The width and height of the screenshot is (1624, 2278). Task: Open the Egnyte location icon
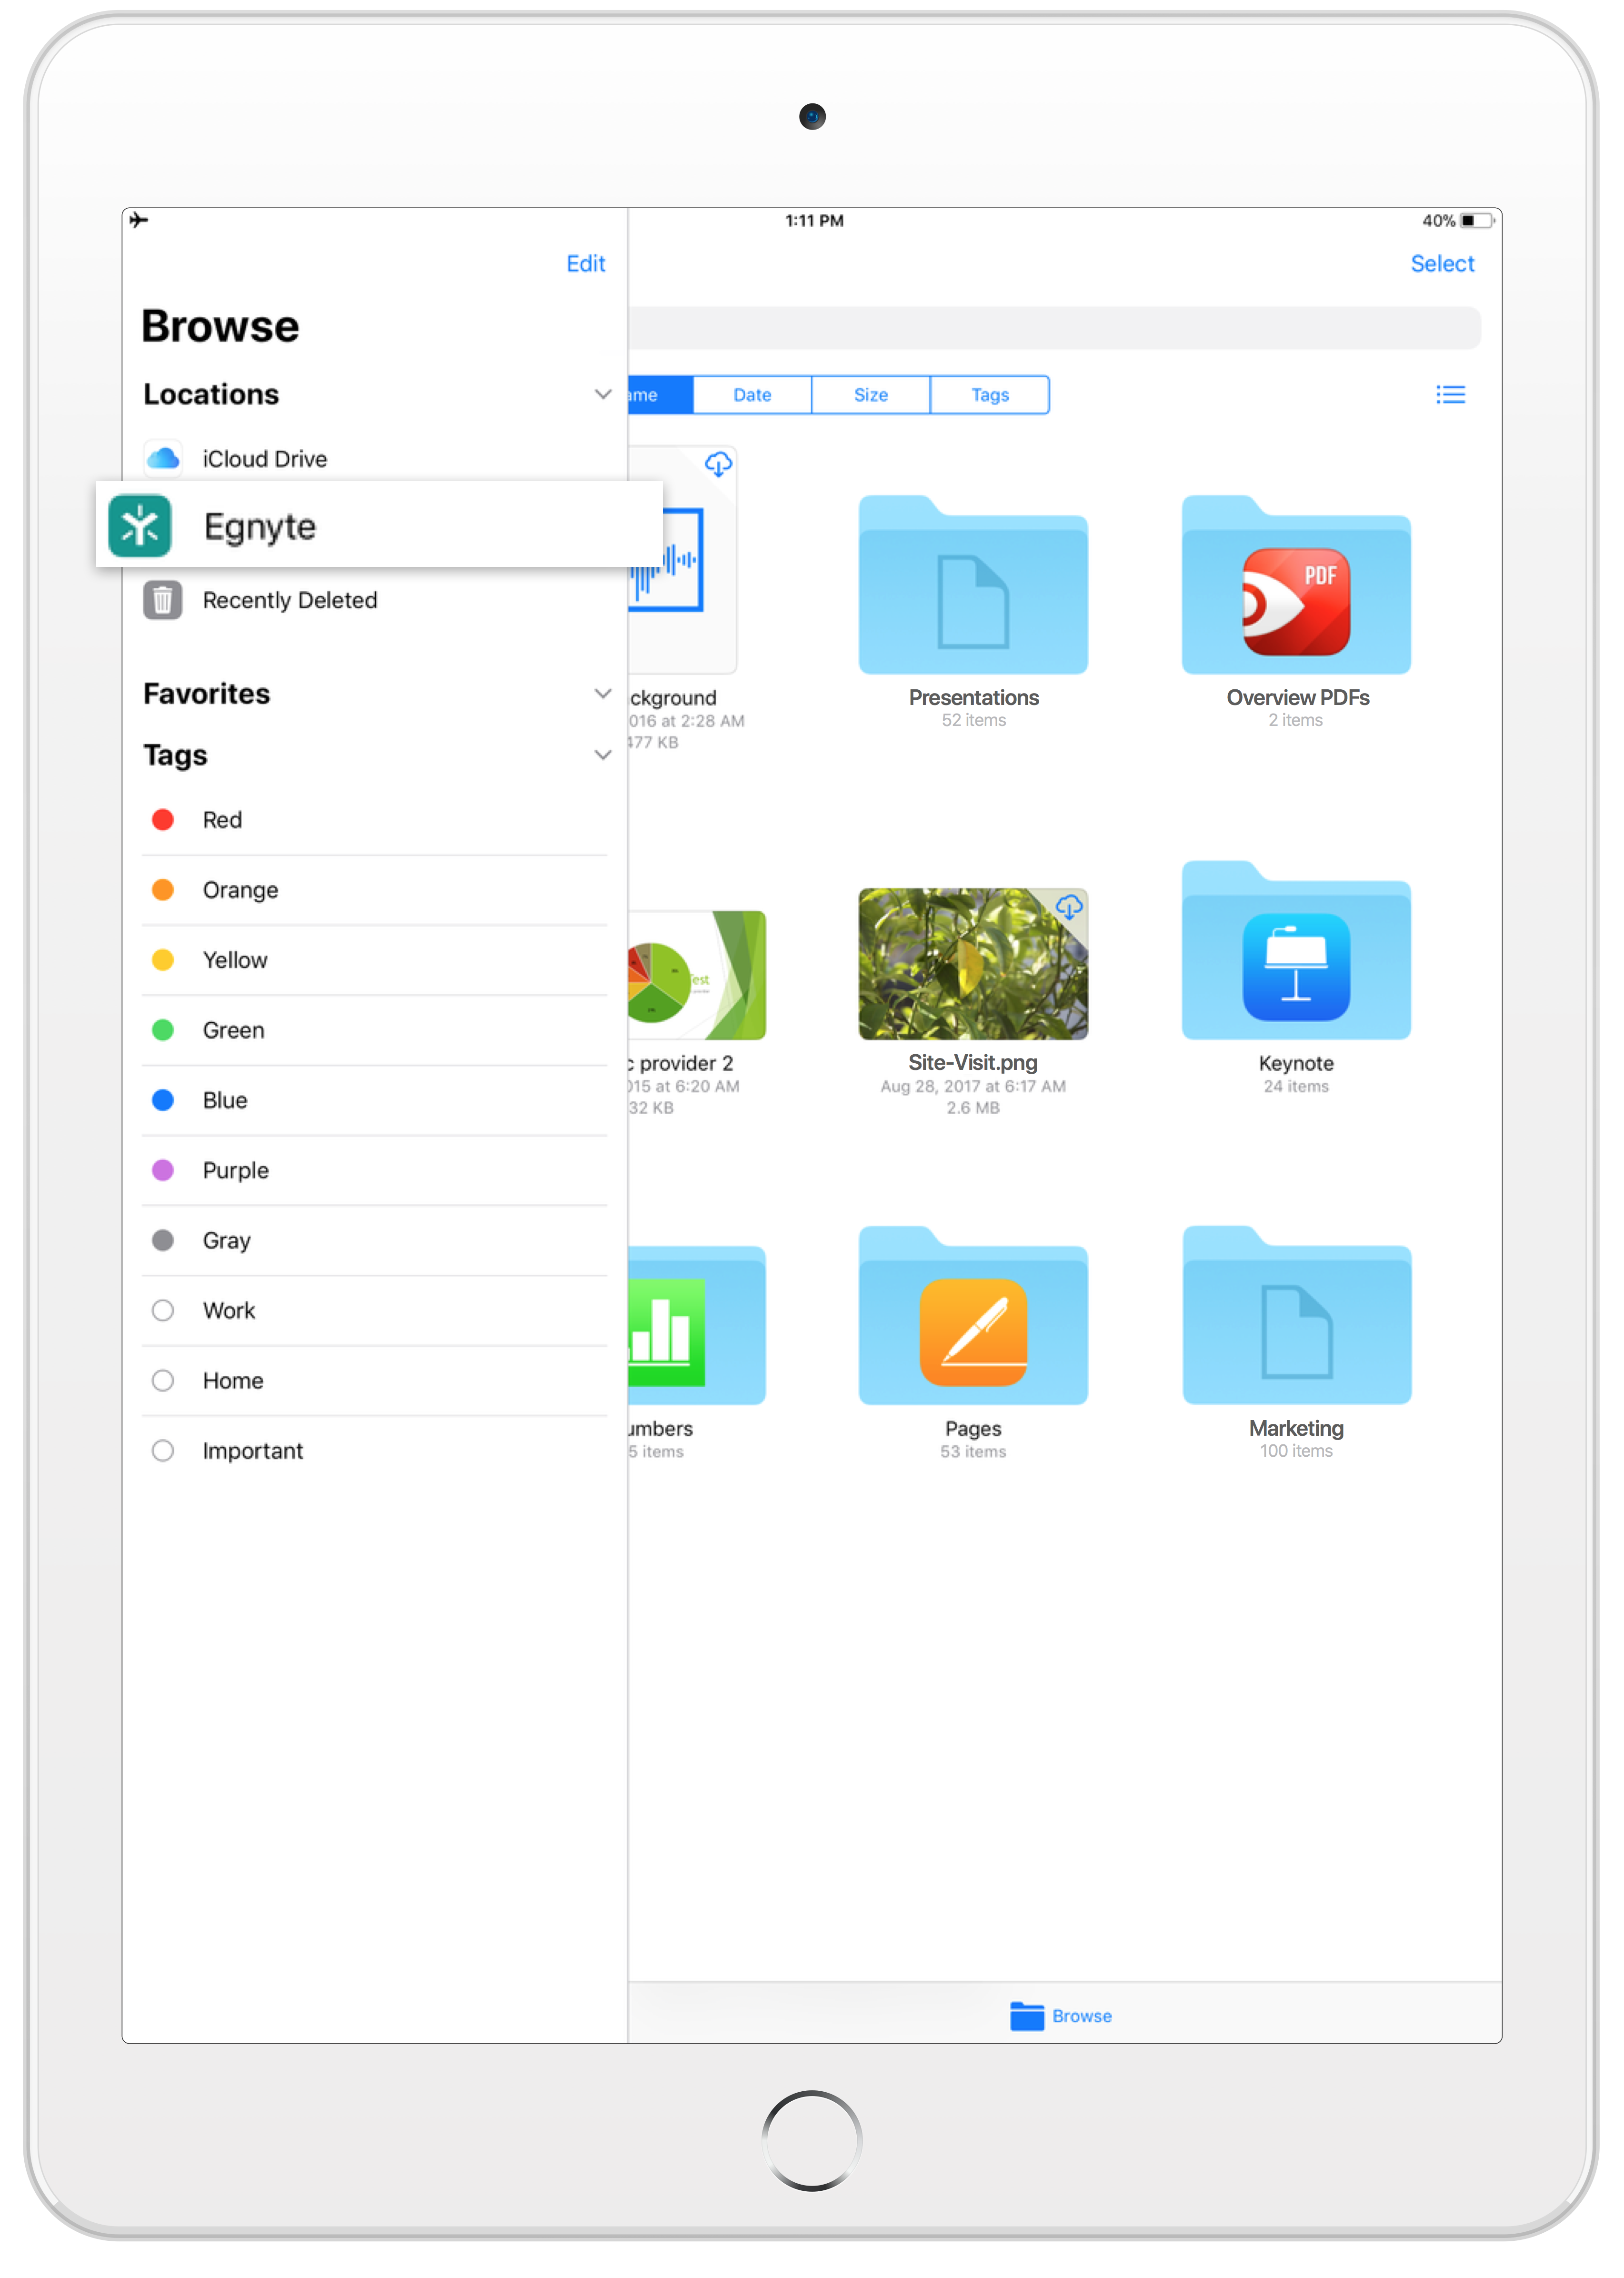coord(140,526)
